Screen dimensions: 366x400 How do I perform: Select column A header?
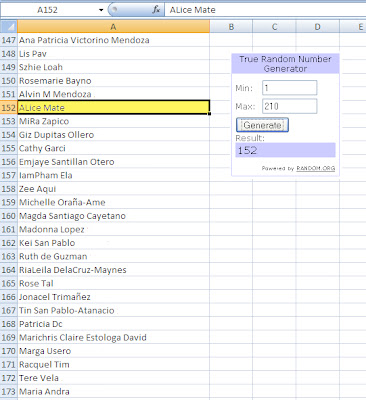pyautogui.click(x=113, y=27)
